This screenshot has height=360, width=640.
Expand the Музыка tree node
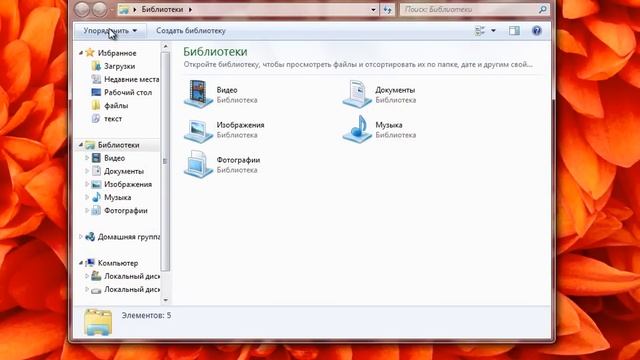click(87, 197)
